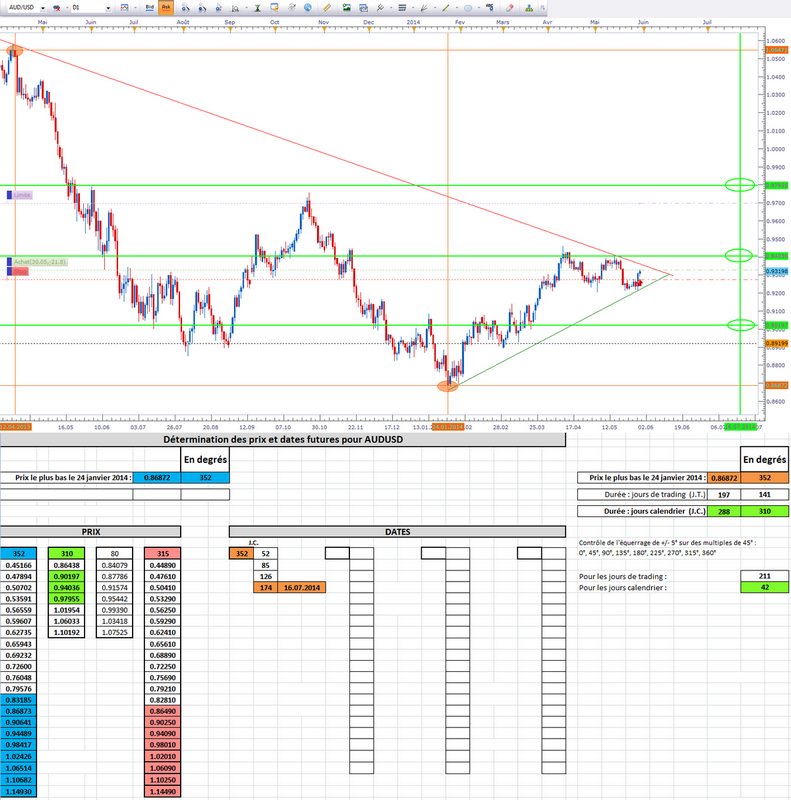Select the green cell 42
Image resolution: width=791 pixels, height=800 pixels.
[764, 587]
